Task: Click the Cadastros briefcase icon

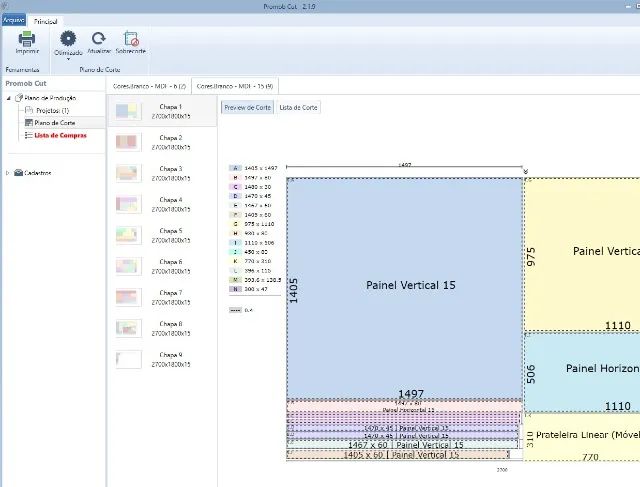Action: point(18,173)
